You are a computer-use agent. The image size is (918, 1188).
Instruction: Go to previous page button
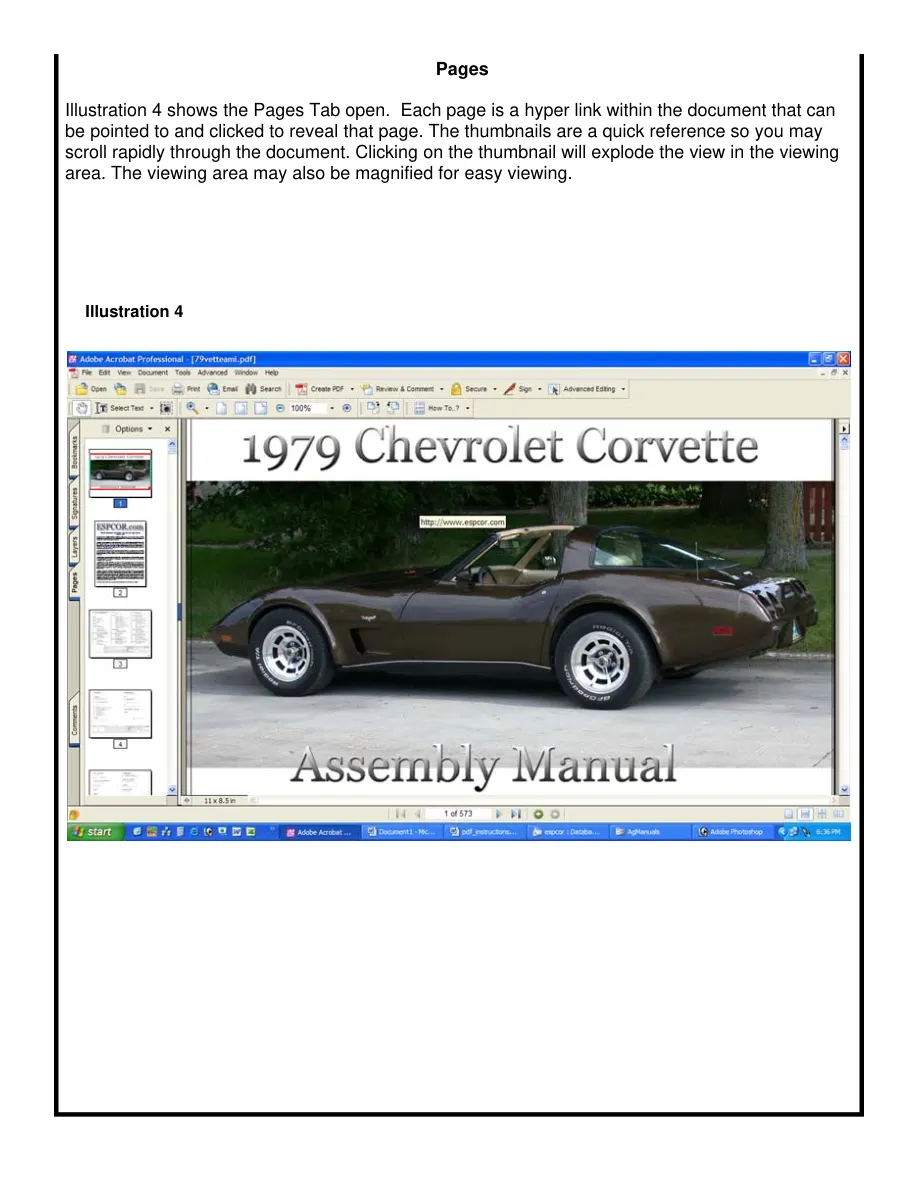point(417,814)
